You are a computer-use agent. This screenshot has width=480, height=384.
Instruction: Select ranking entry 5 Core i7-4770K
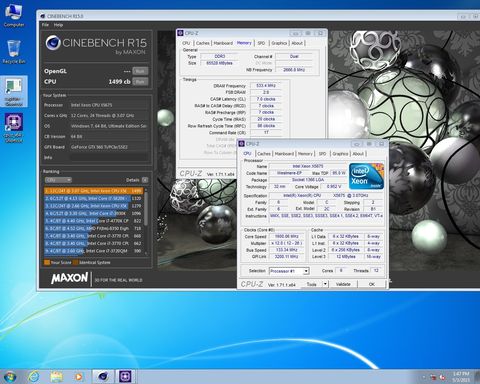93,221
